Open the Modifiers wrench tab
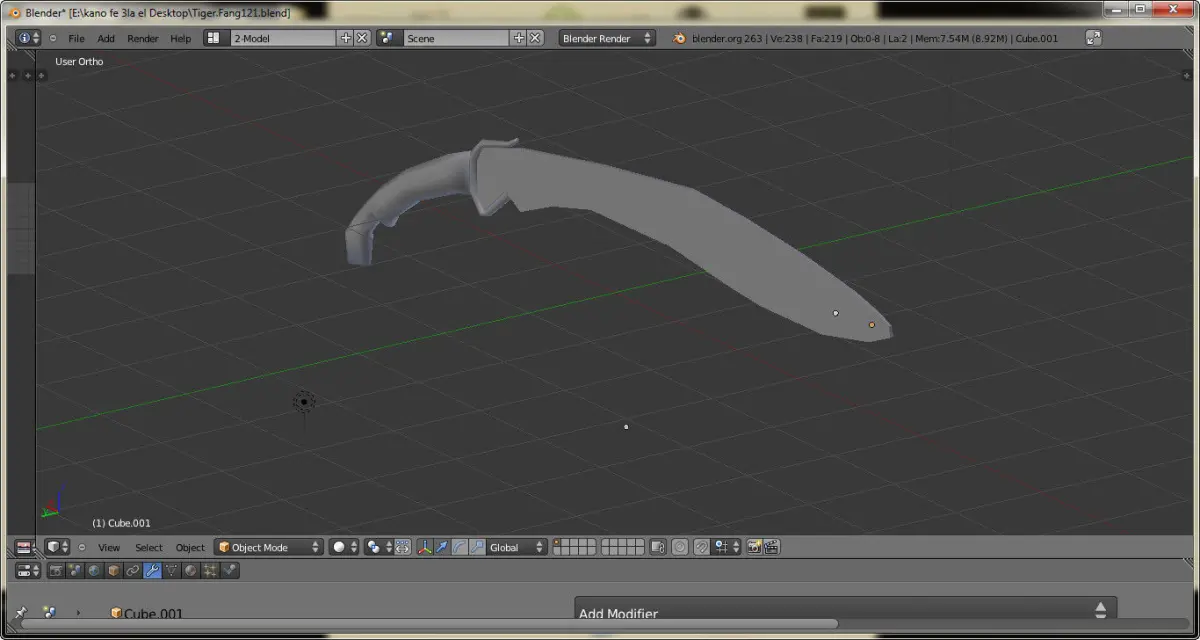This screenshot has width=1200, height=640. 152,570
